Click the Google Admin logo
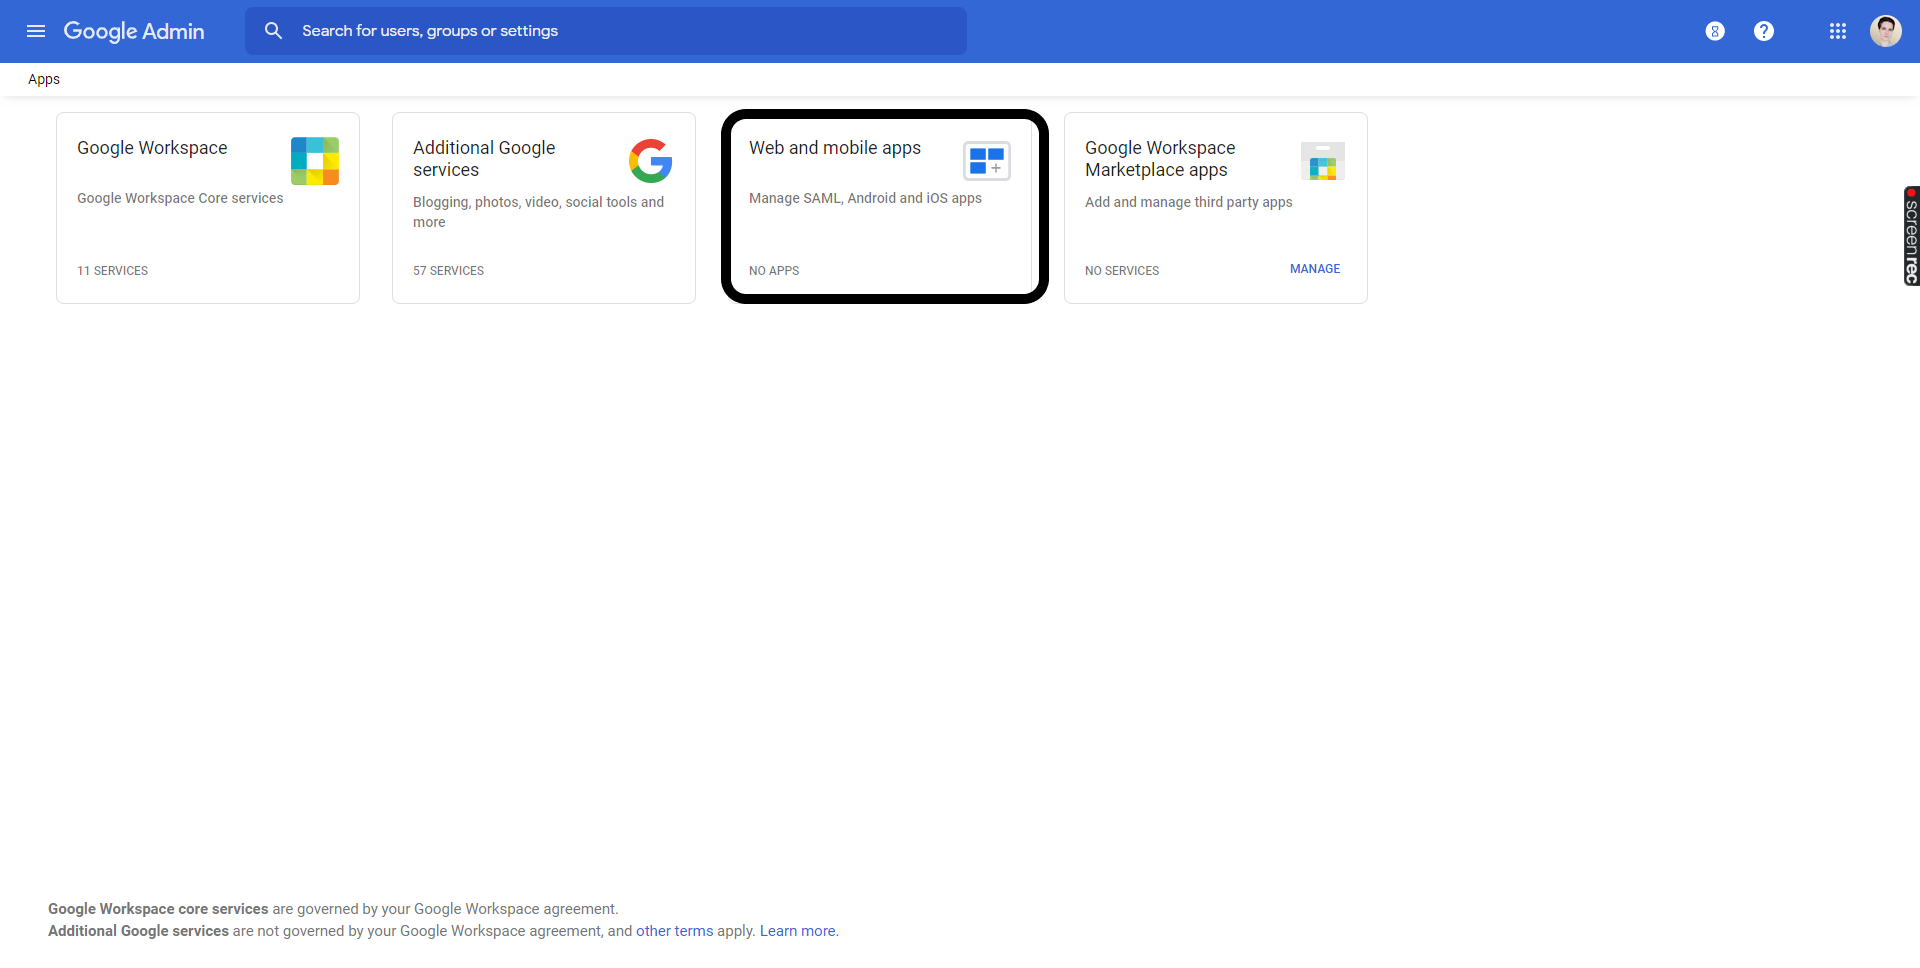The image size is (1920, 968). [x=134, y=31]
